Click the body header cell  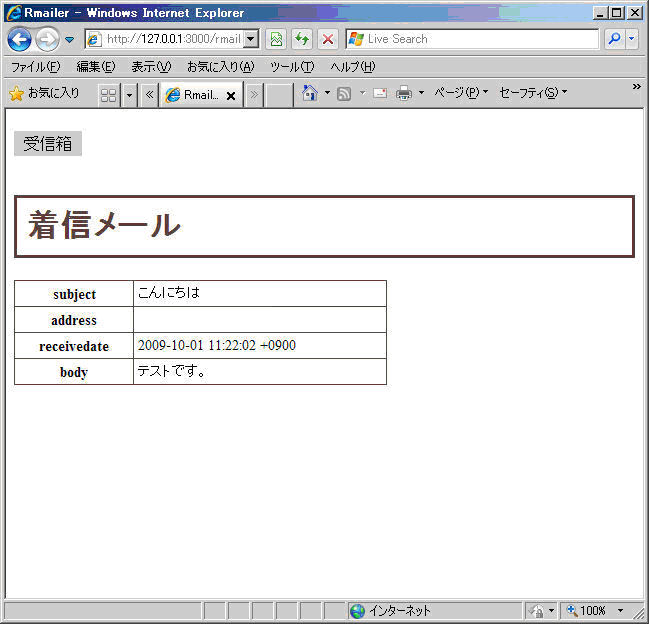(74, 372)
